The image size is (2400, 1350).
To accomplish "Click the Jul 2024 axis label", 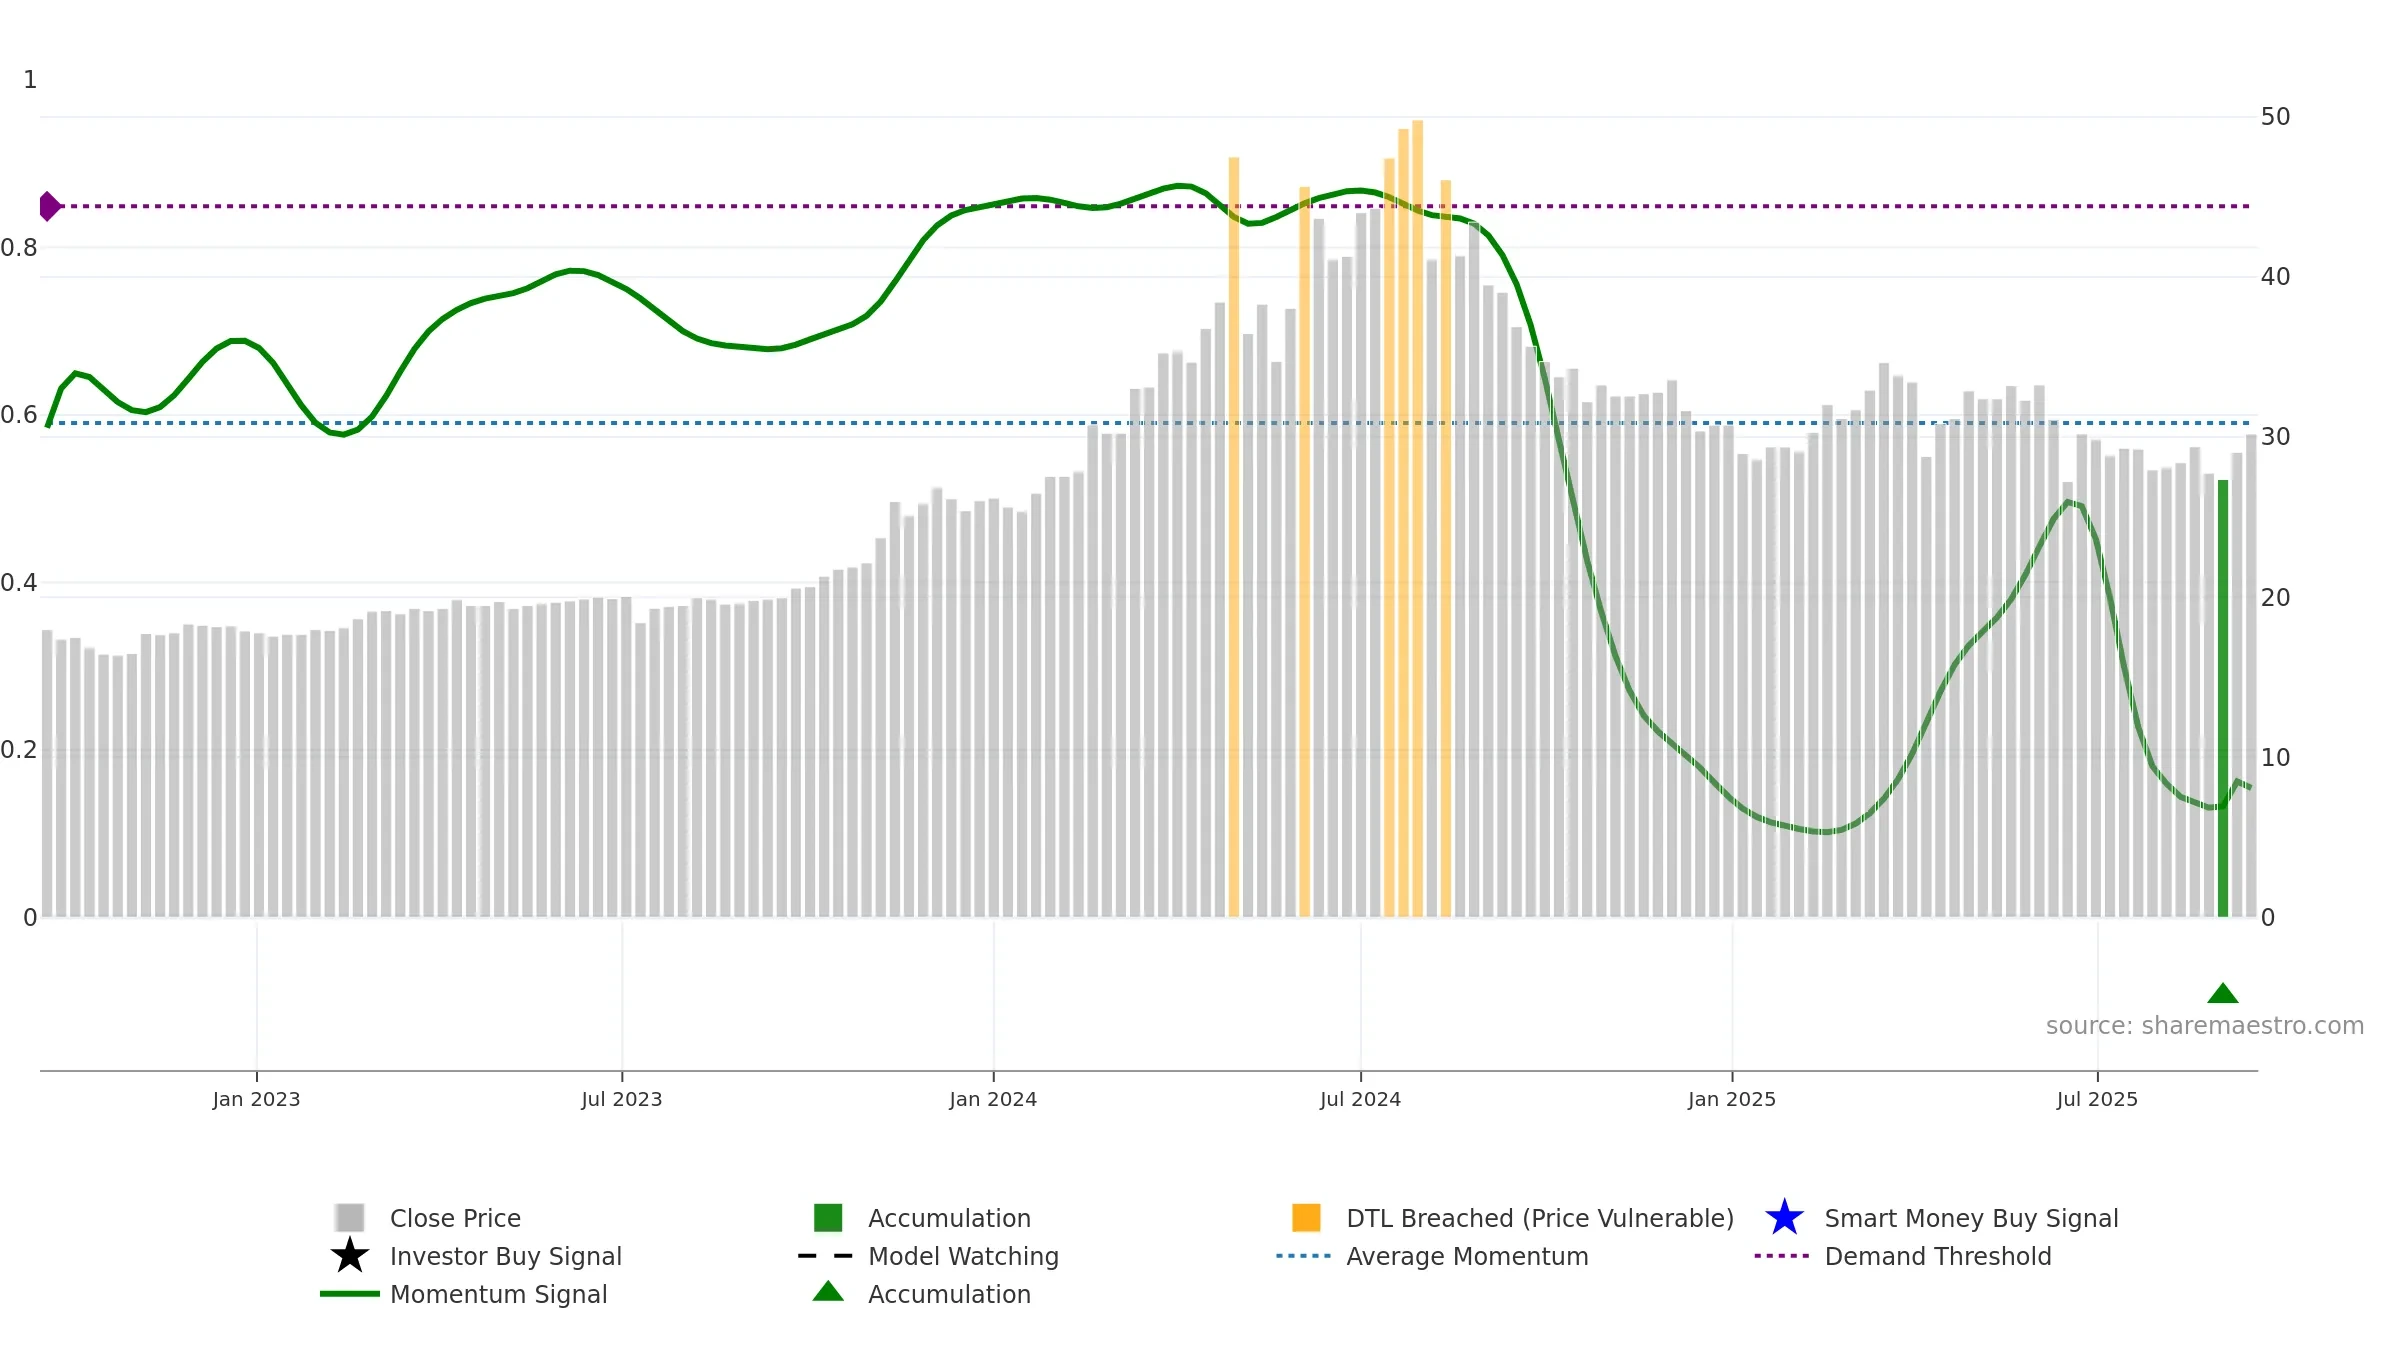I will [1360, 1099].
